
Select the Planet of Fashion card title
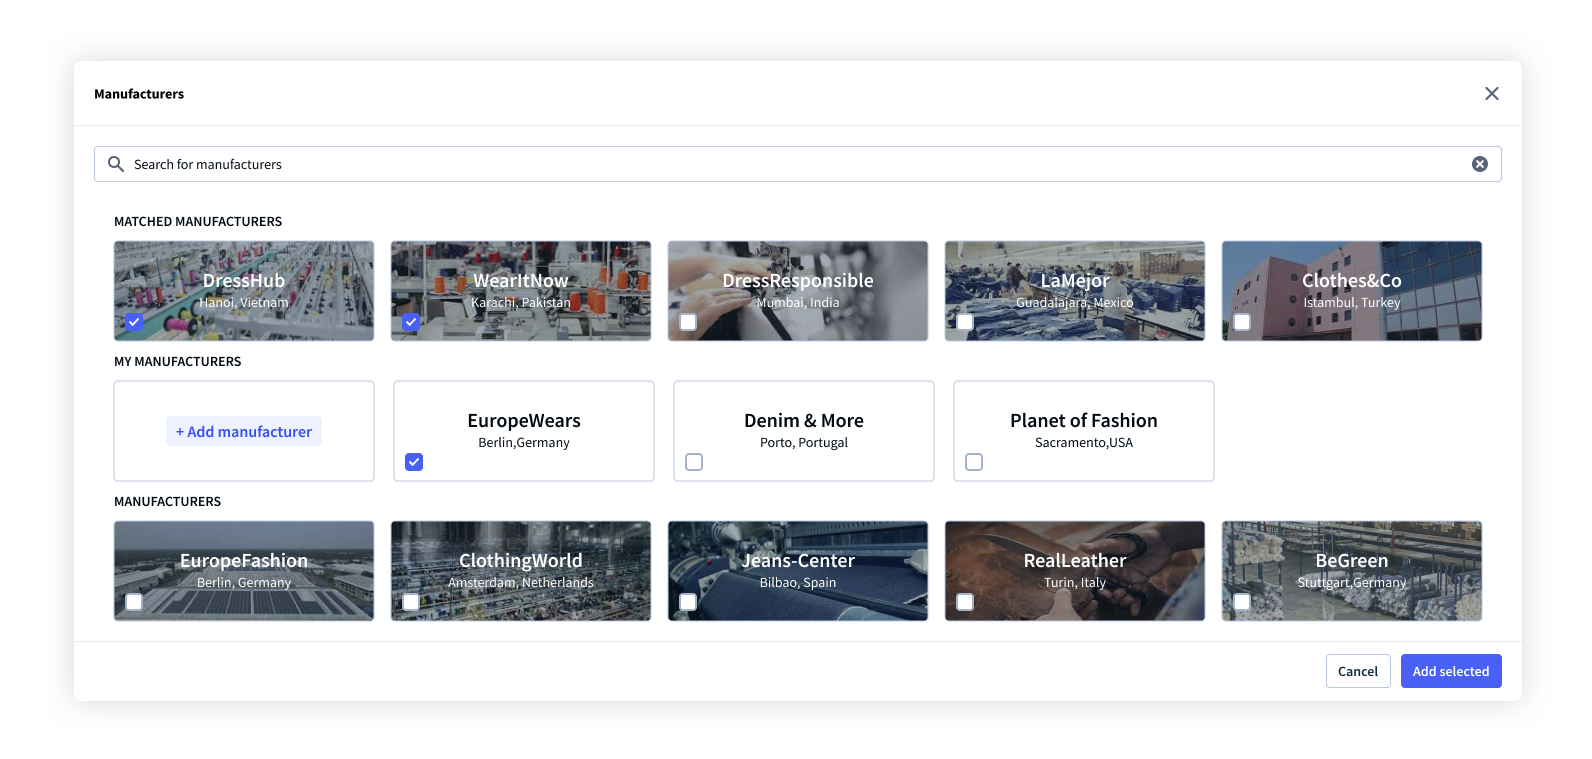coord(1084,421)
